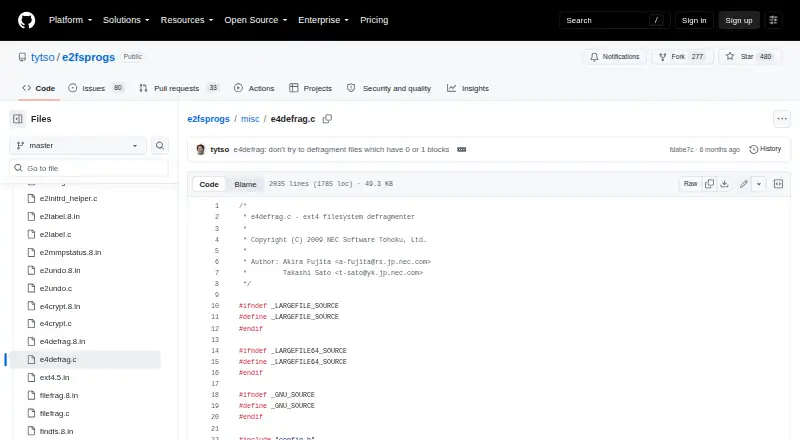This screenshot has width=800, height=440.
Task: Open ext4.5.in in file tree
Action: point(55,377)
